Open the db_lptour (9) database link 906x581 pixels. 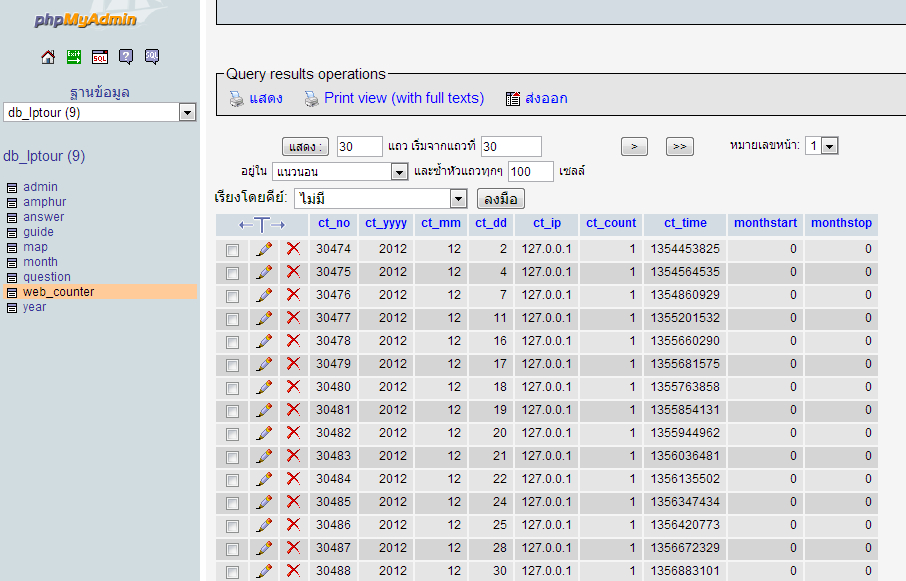[44, 157]
